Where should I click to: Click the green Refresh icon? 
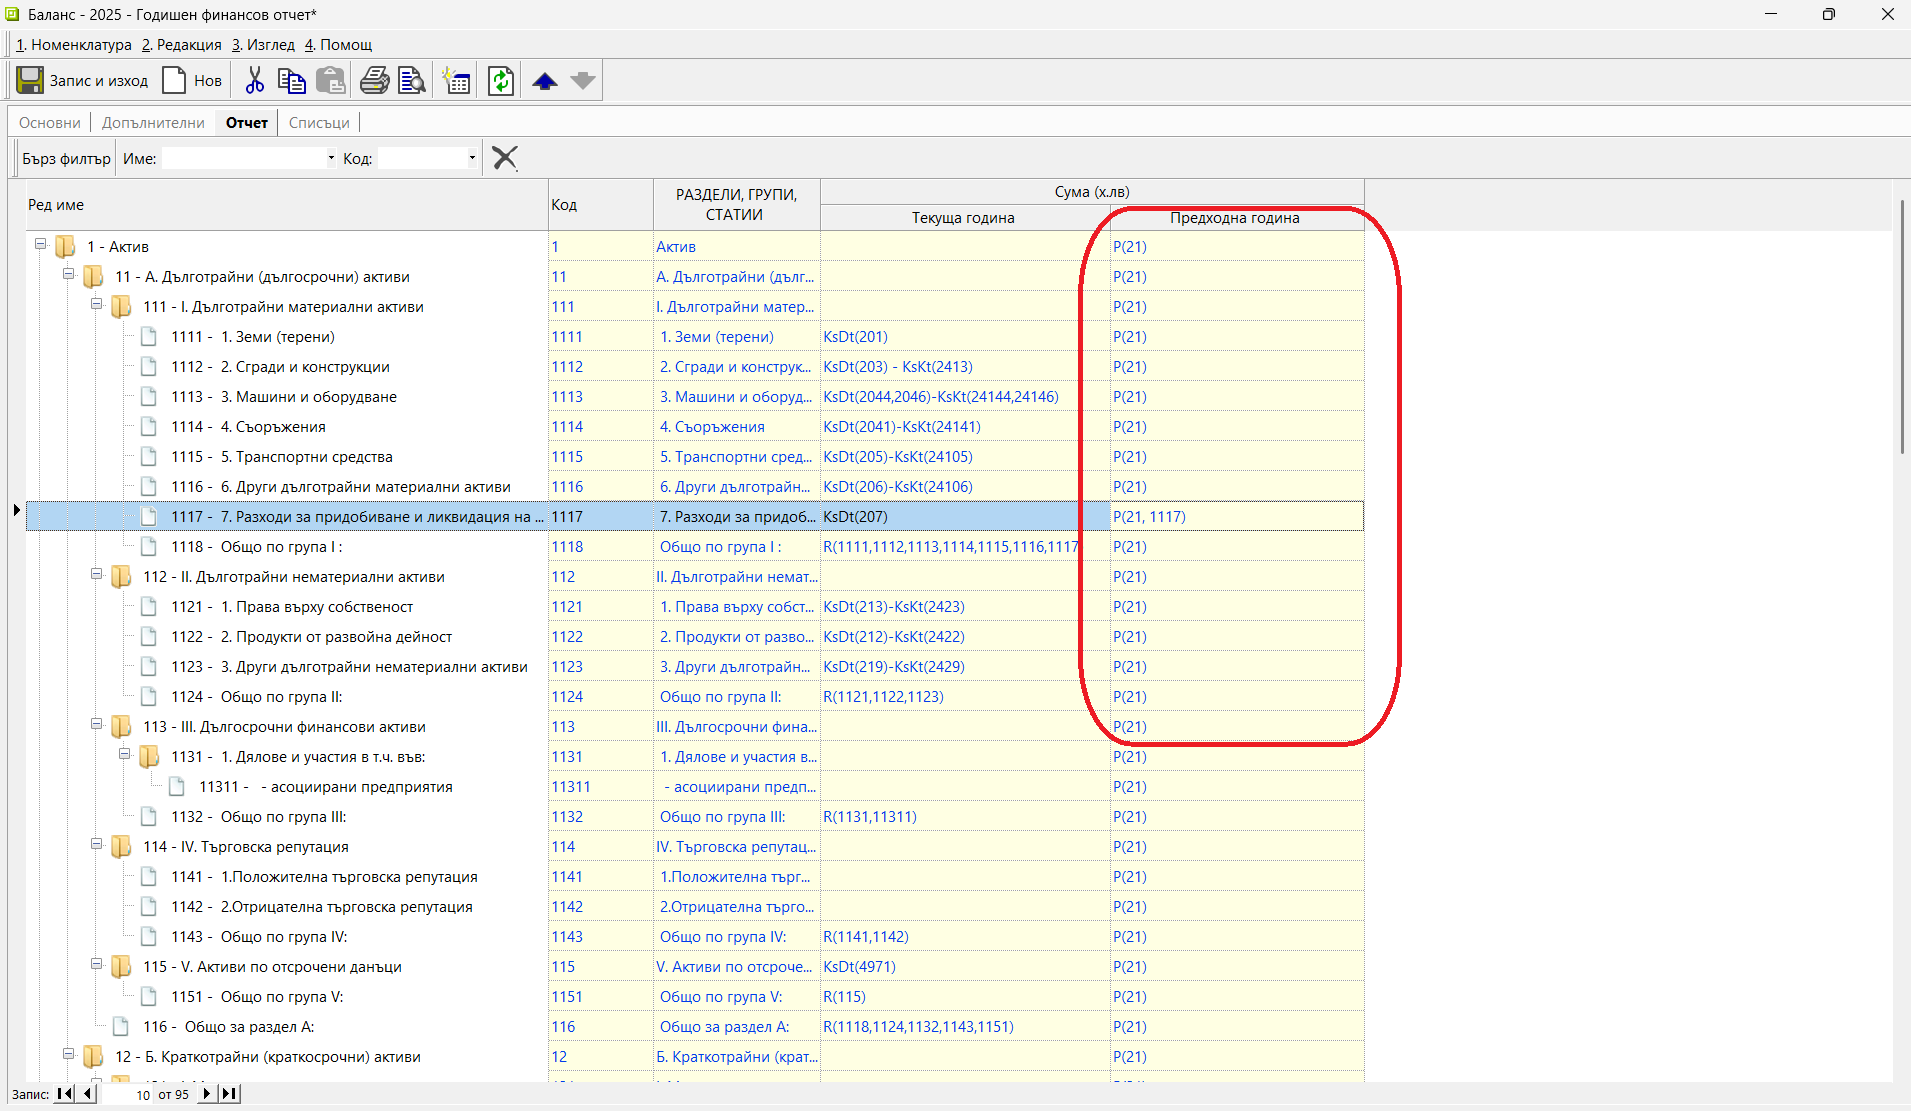[500, 80]
